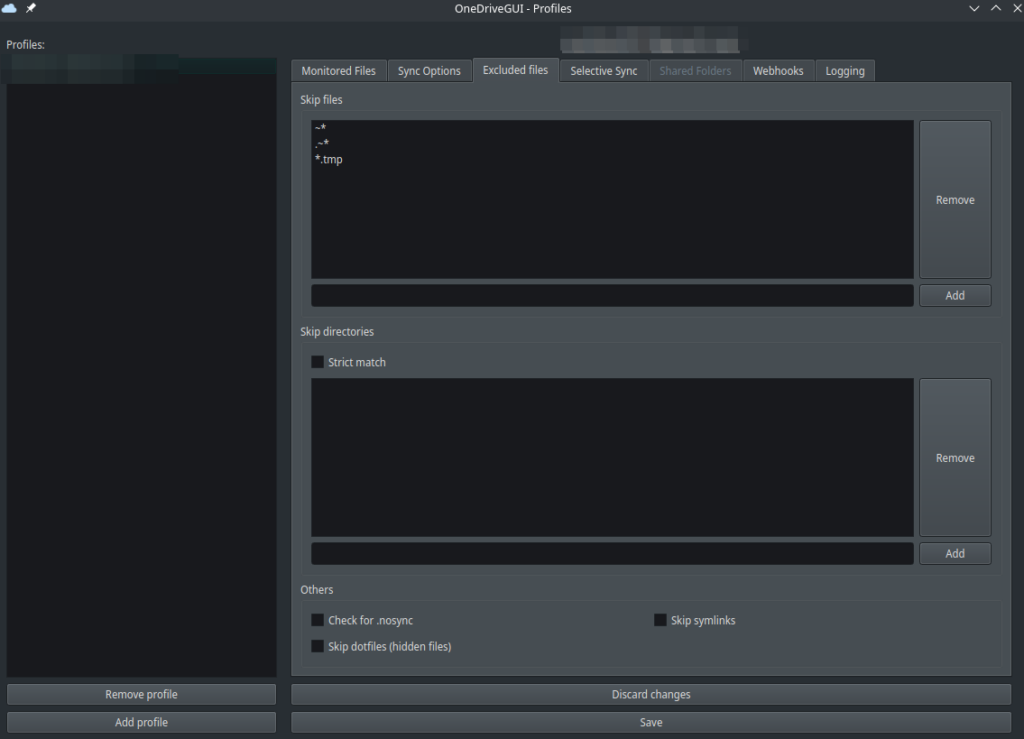The width and height of the screenshot is (1024, 739).
Task: Click the Remove profile button
Action: 141,694
